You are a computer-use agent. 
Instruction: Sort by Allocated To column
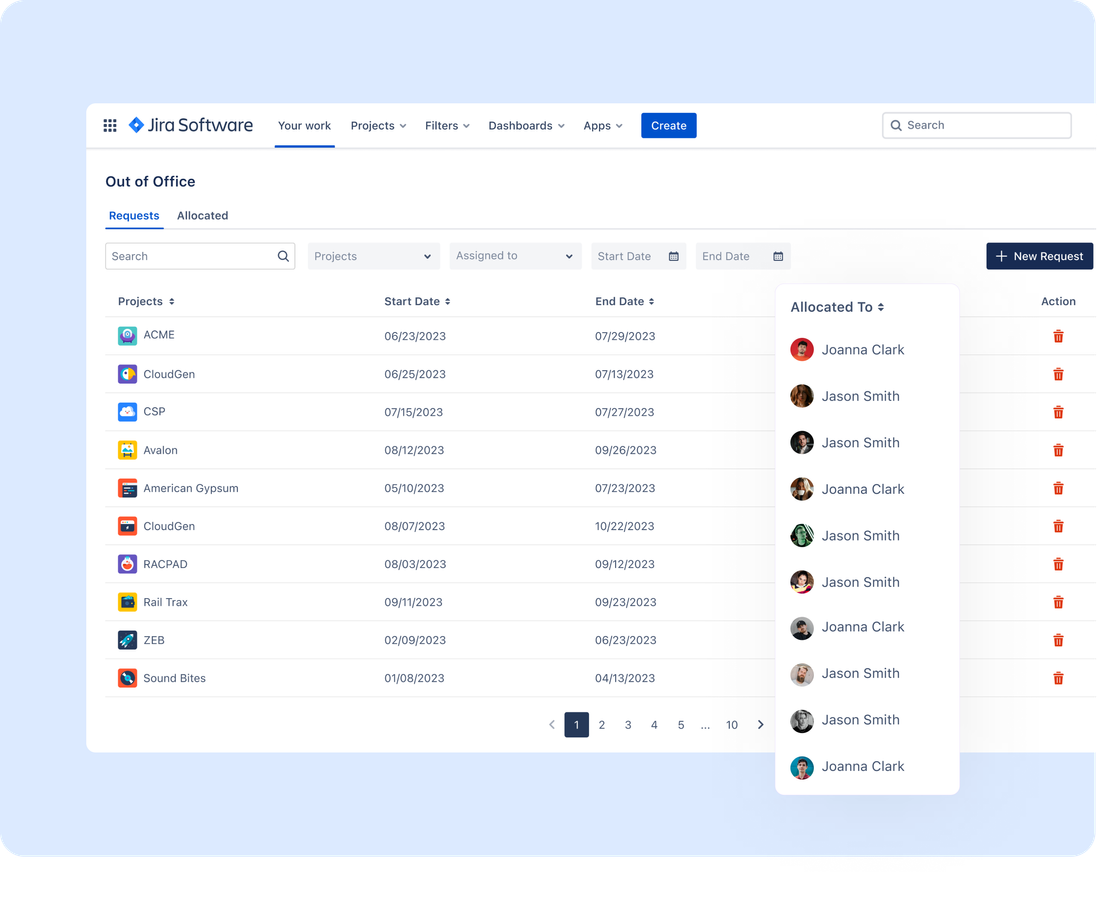point(837,307)
